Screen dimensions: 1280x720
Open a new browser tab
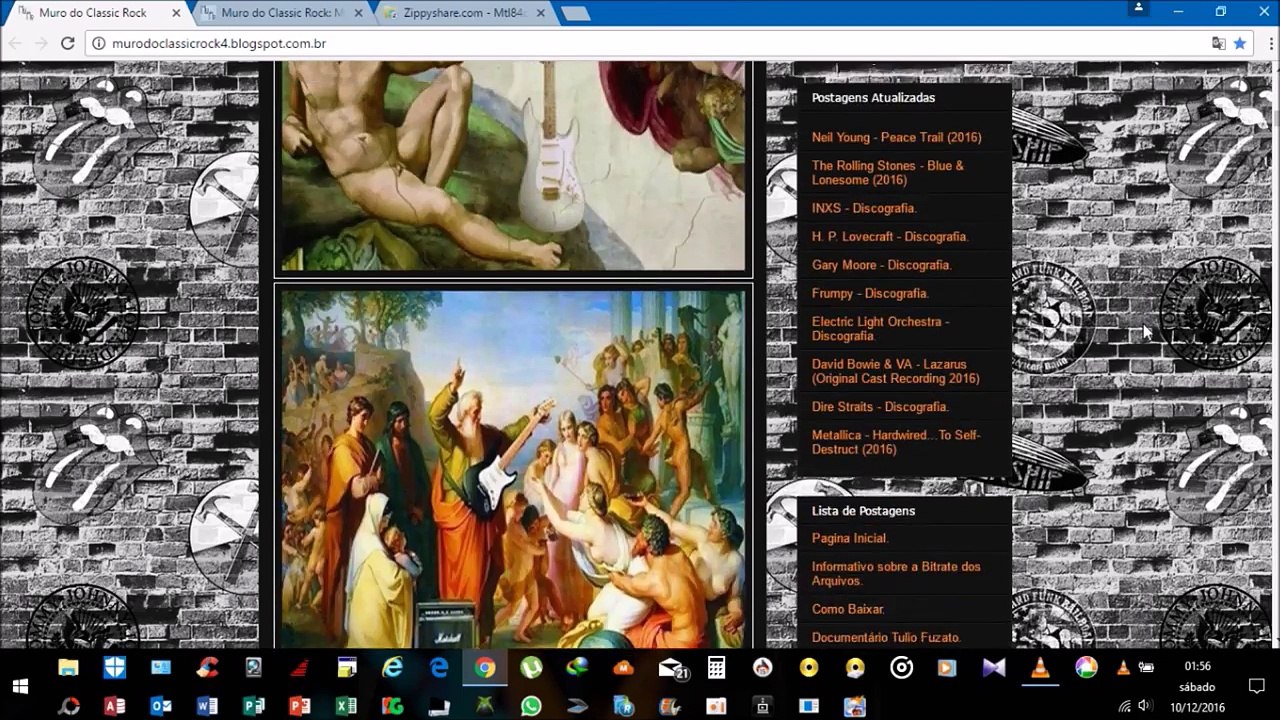[x=575, y=13]
